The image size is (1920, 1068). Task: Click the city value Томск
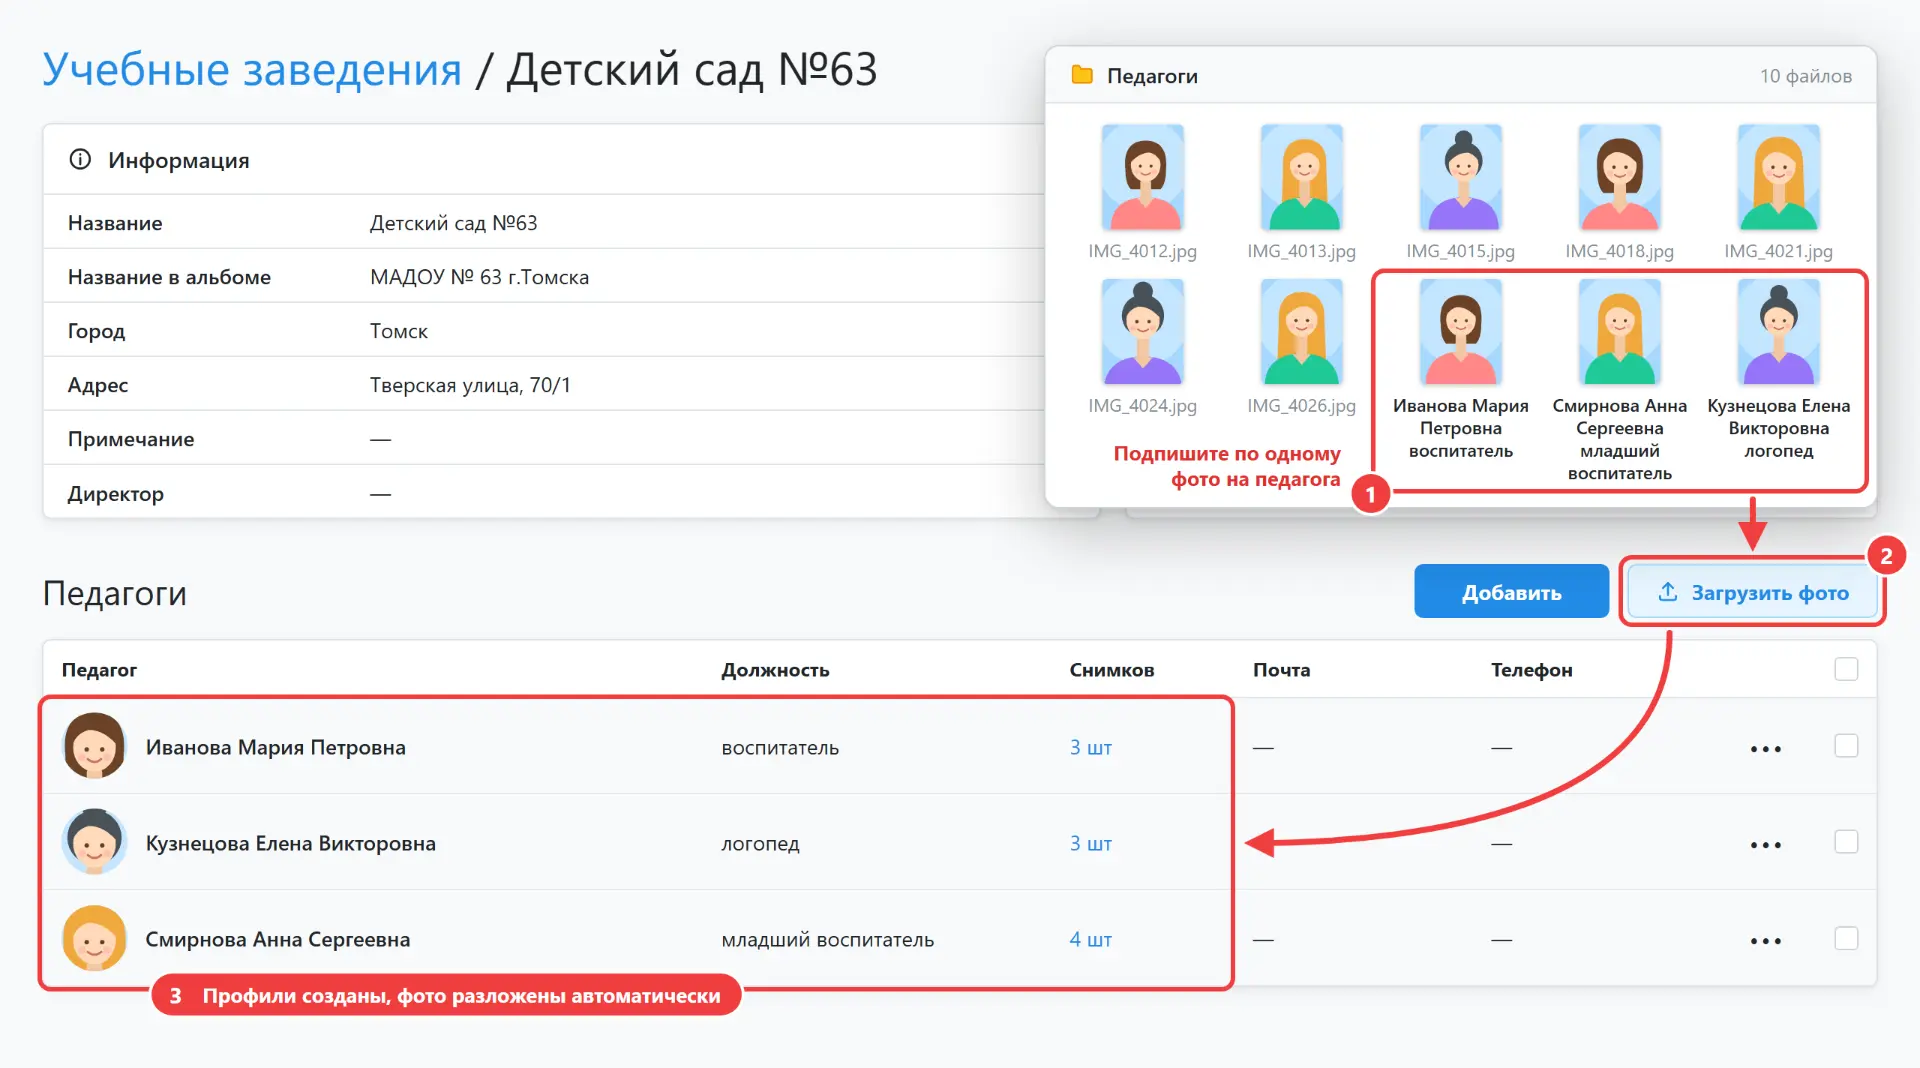click(398, 331)
